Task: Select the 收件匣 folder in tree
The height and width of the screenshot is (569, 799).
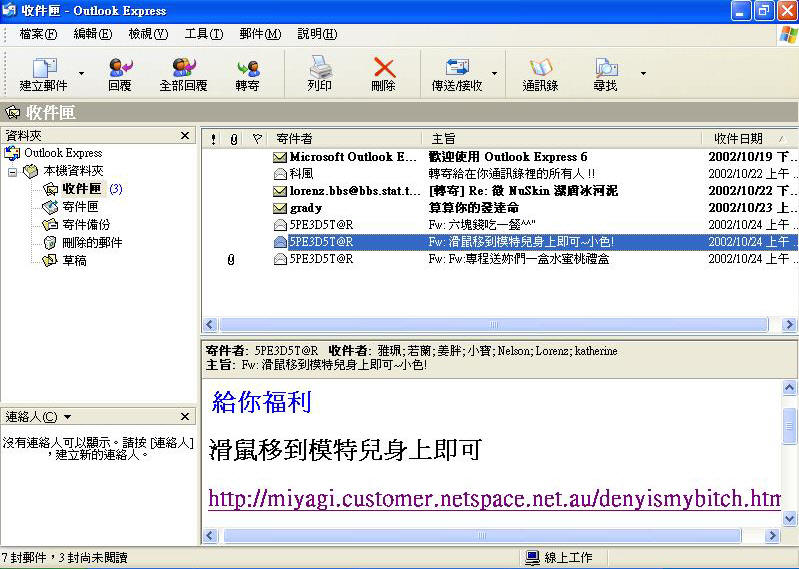Action: pyautogui.click(x=82, y=189)
